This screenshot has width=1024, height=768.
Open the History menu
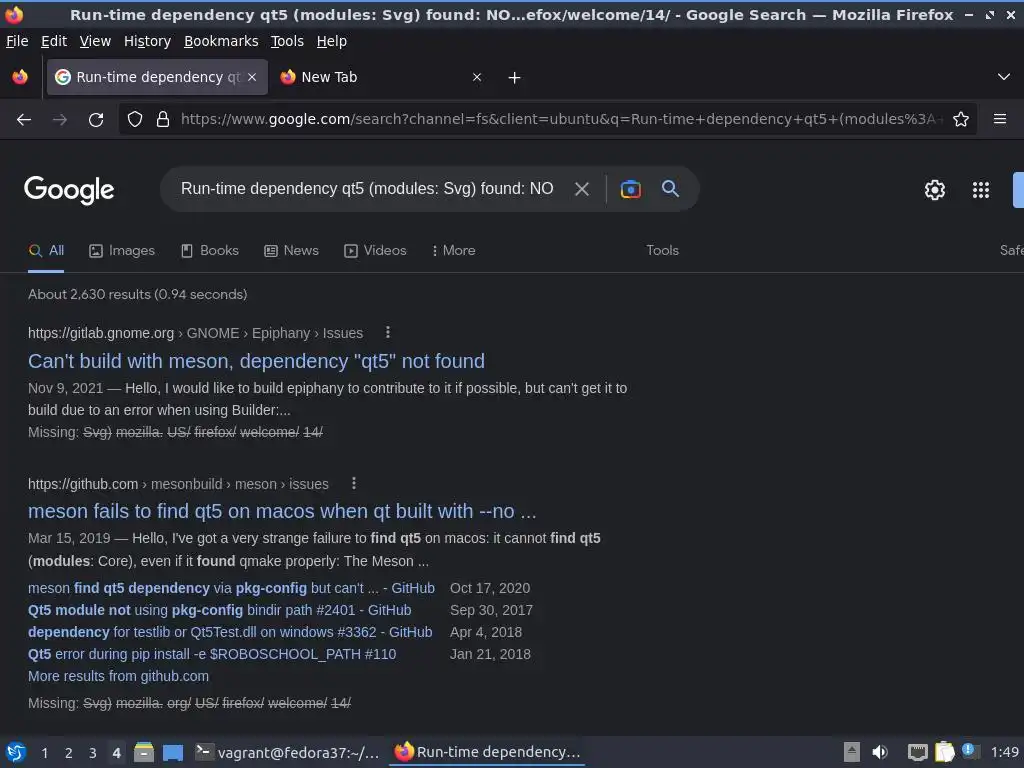click(148, 41)
